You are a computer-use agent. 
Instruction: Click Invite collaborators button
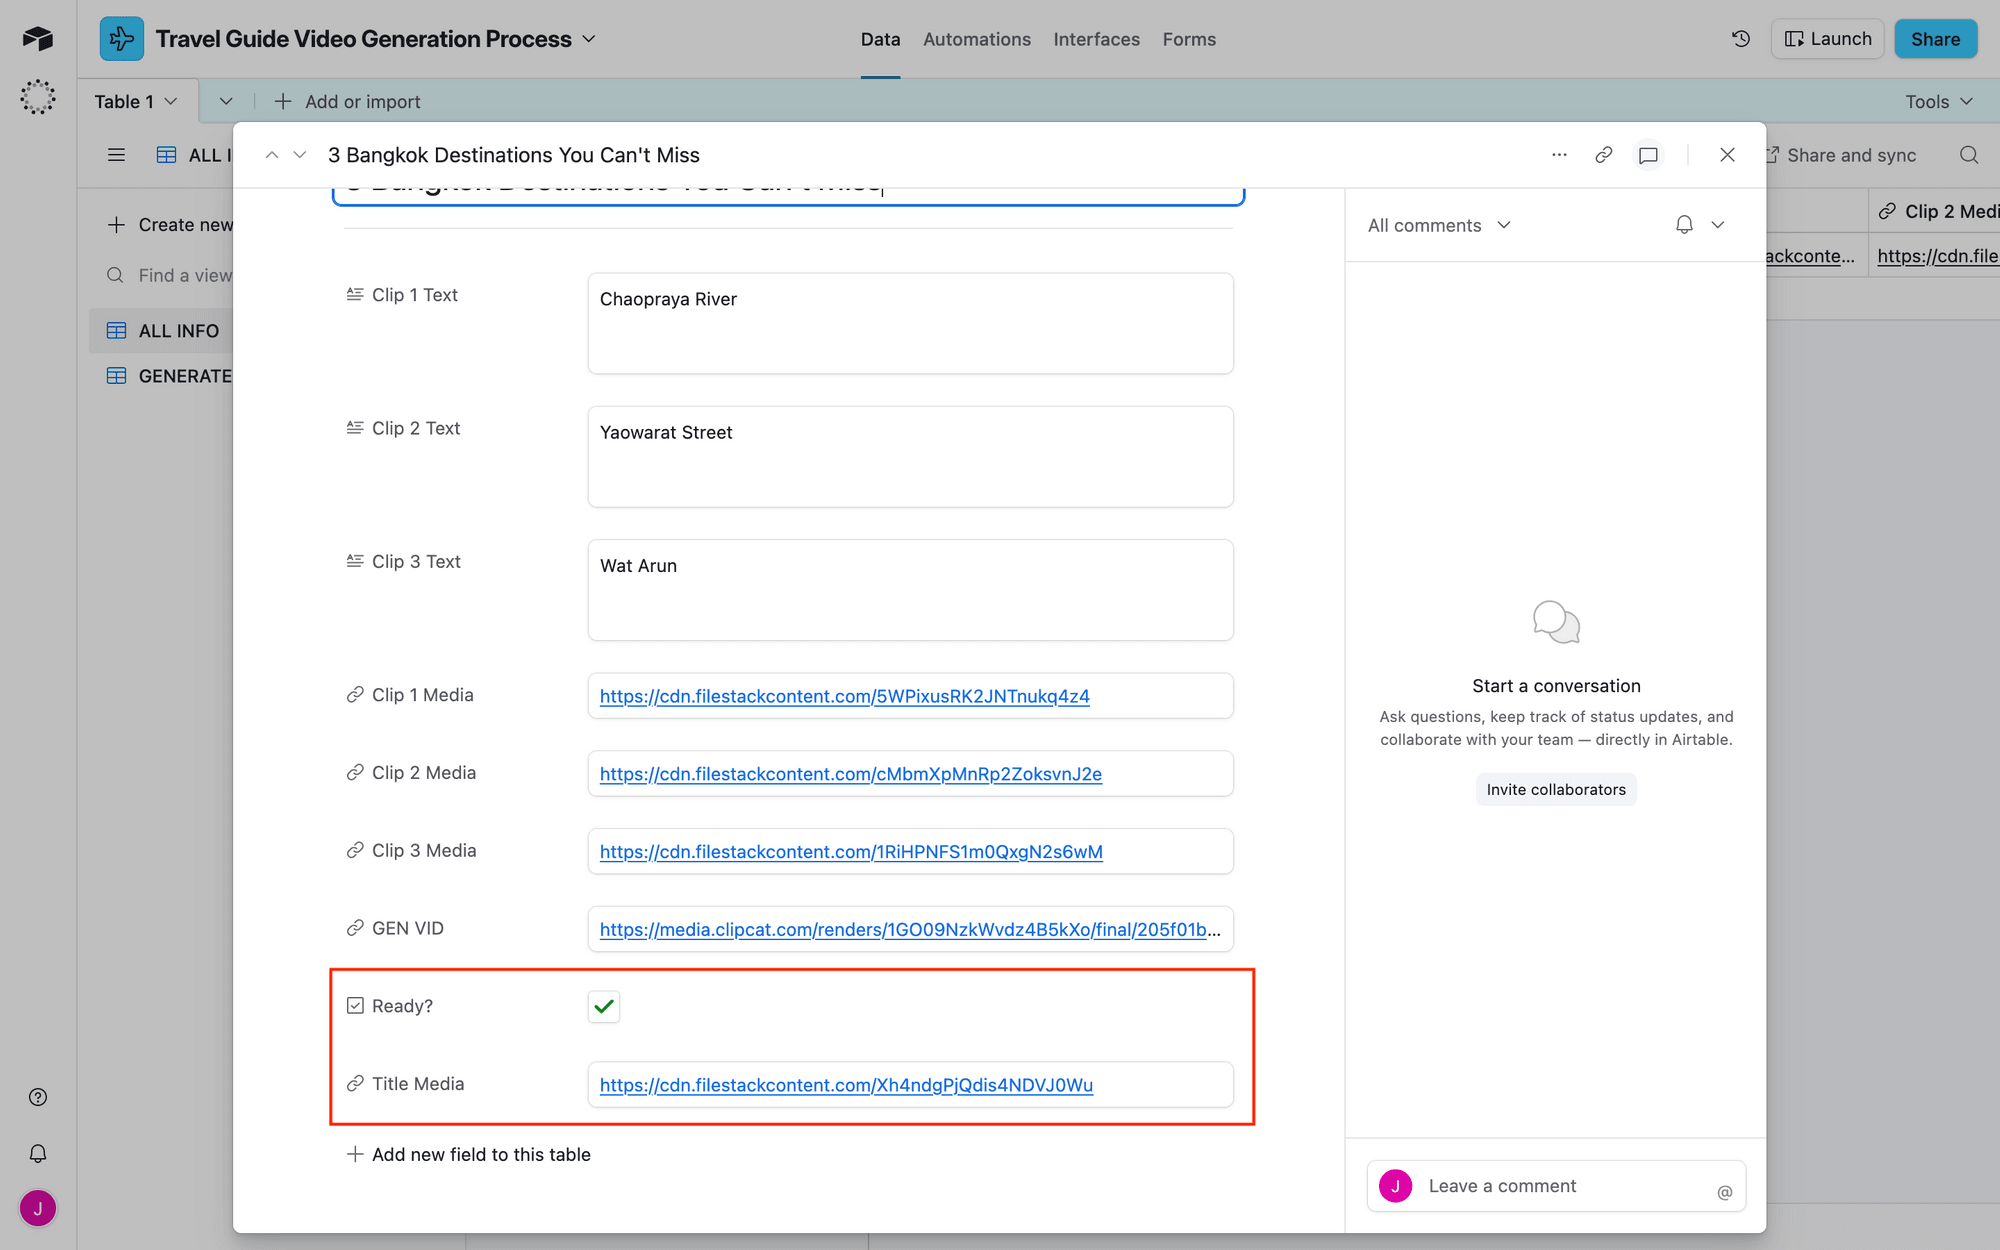pos(1555,789)
